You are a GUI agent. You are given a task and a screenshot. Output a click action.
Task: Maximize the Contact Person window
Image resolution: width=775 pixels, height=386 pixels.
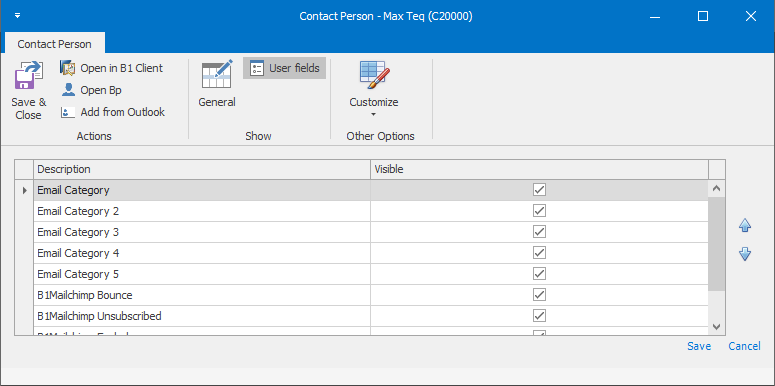(703, 16)
